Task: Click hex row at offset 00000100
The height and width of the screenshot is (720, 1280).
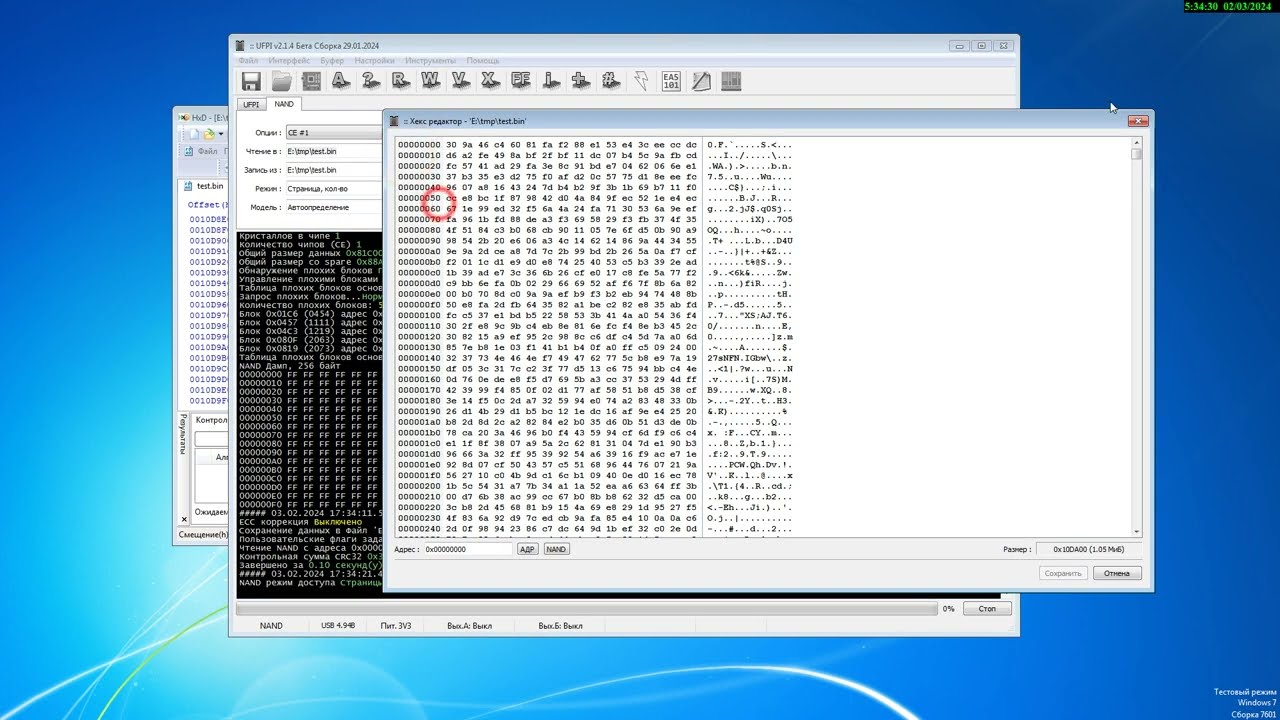Action: click(595, 315)
